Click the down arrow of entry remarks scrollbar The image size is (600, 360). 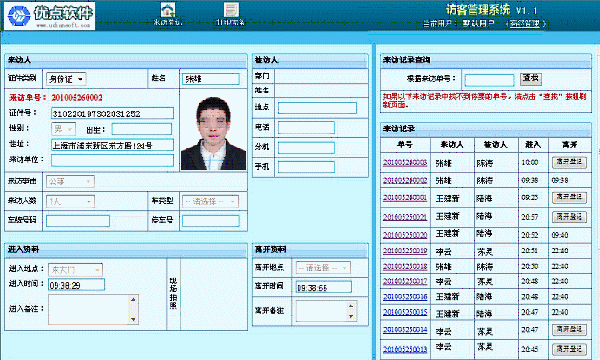133,319
